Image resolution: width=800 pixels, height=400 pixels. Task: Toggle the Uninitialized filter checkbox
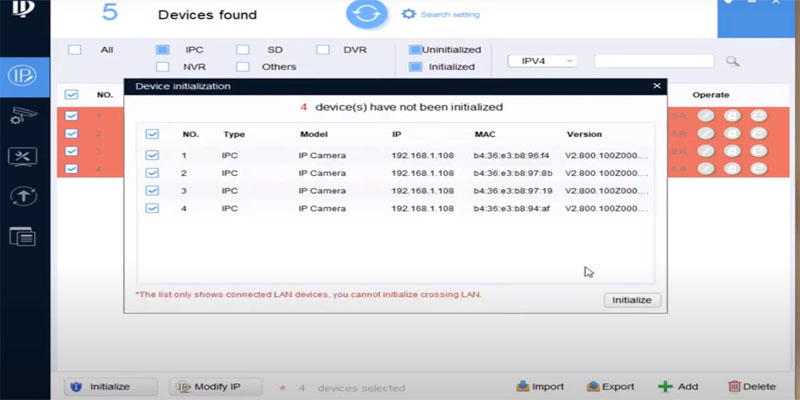415,49
